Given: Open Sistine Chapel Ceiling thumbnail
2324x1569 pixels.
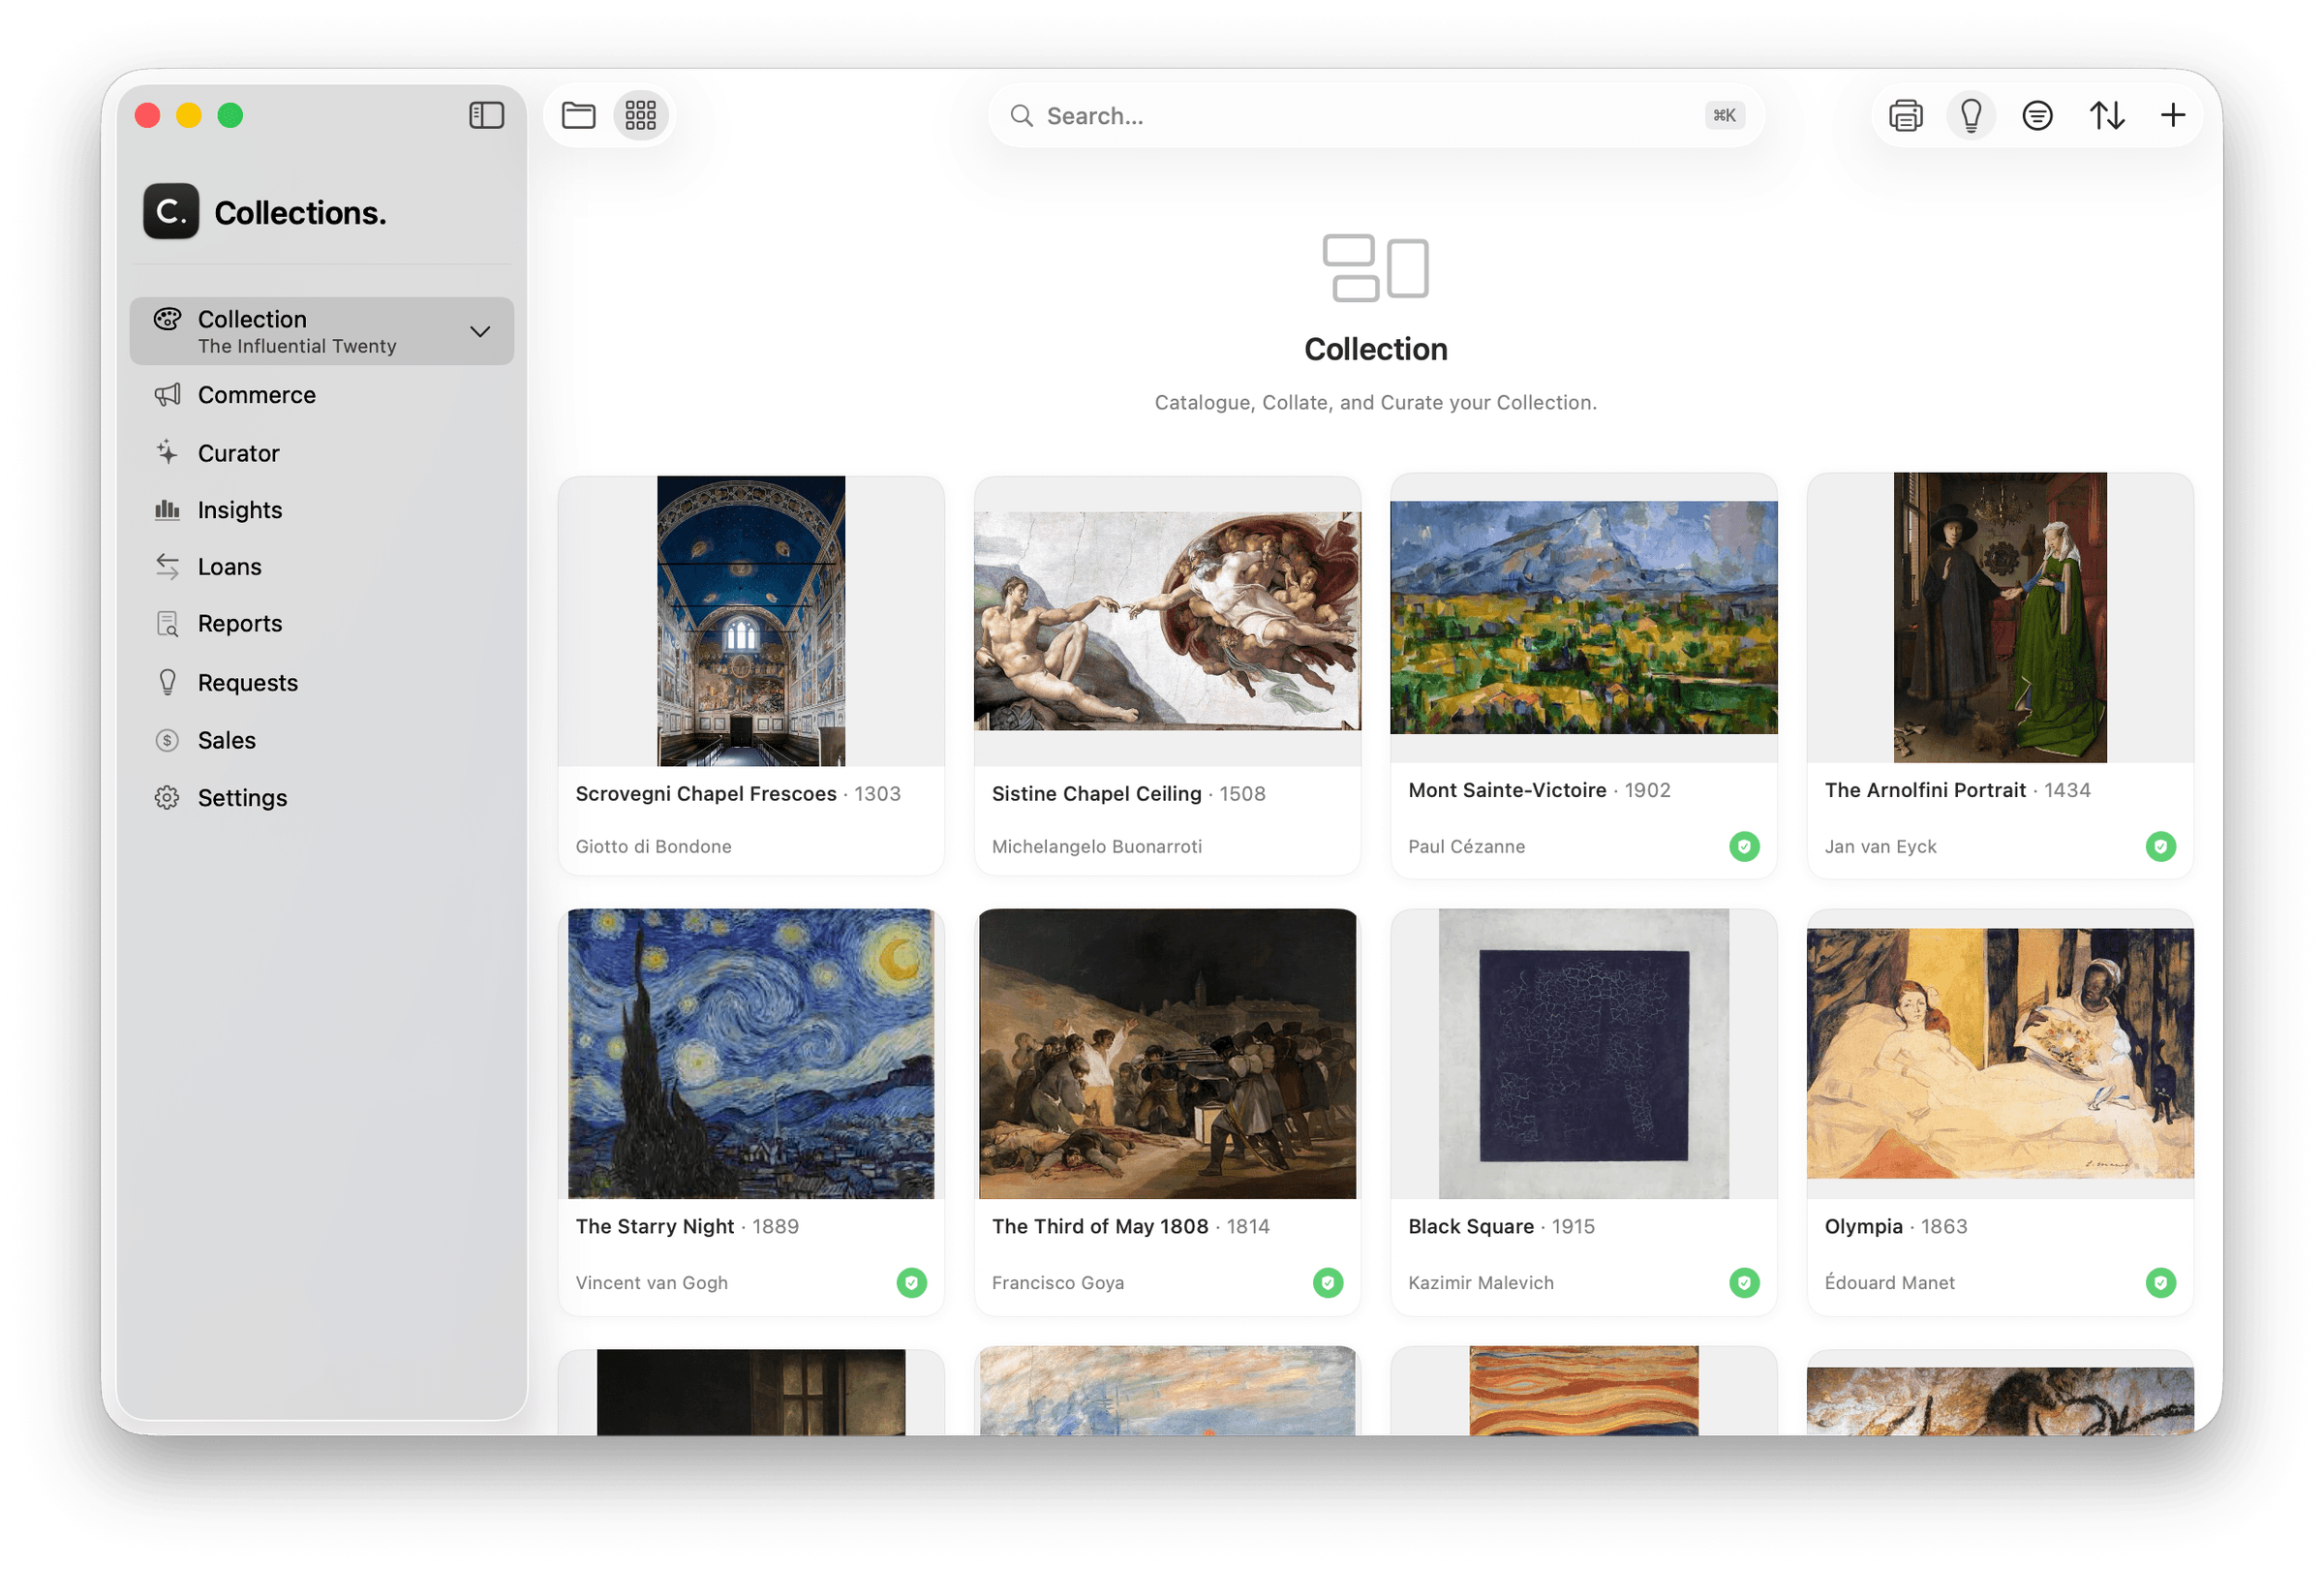Looking at the screenshot, I should click(1167, 621).
